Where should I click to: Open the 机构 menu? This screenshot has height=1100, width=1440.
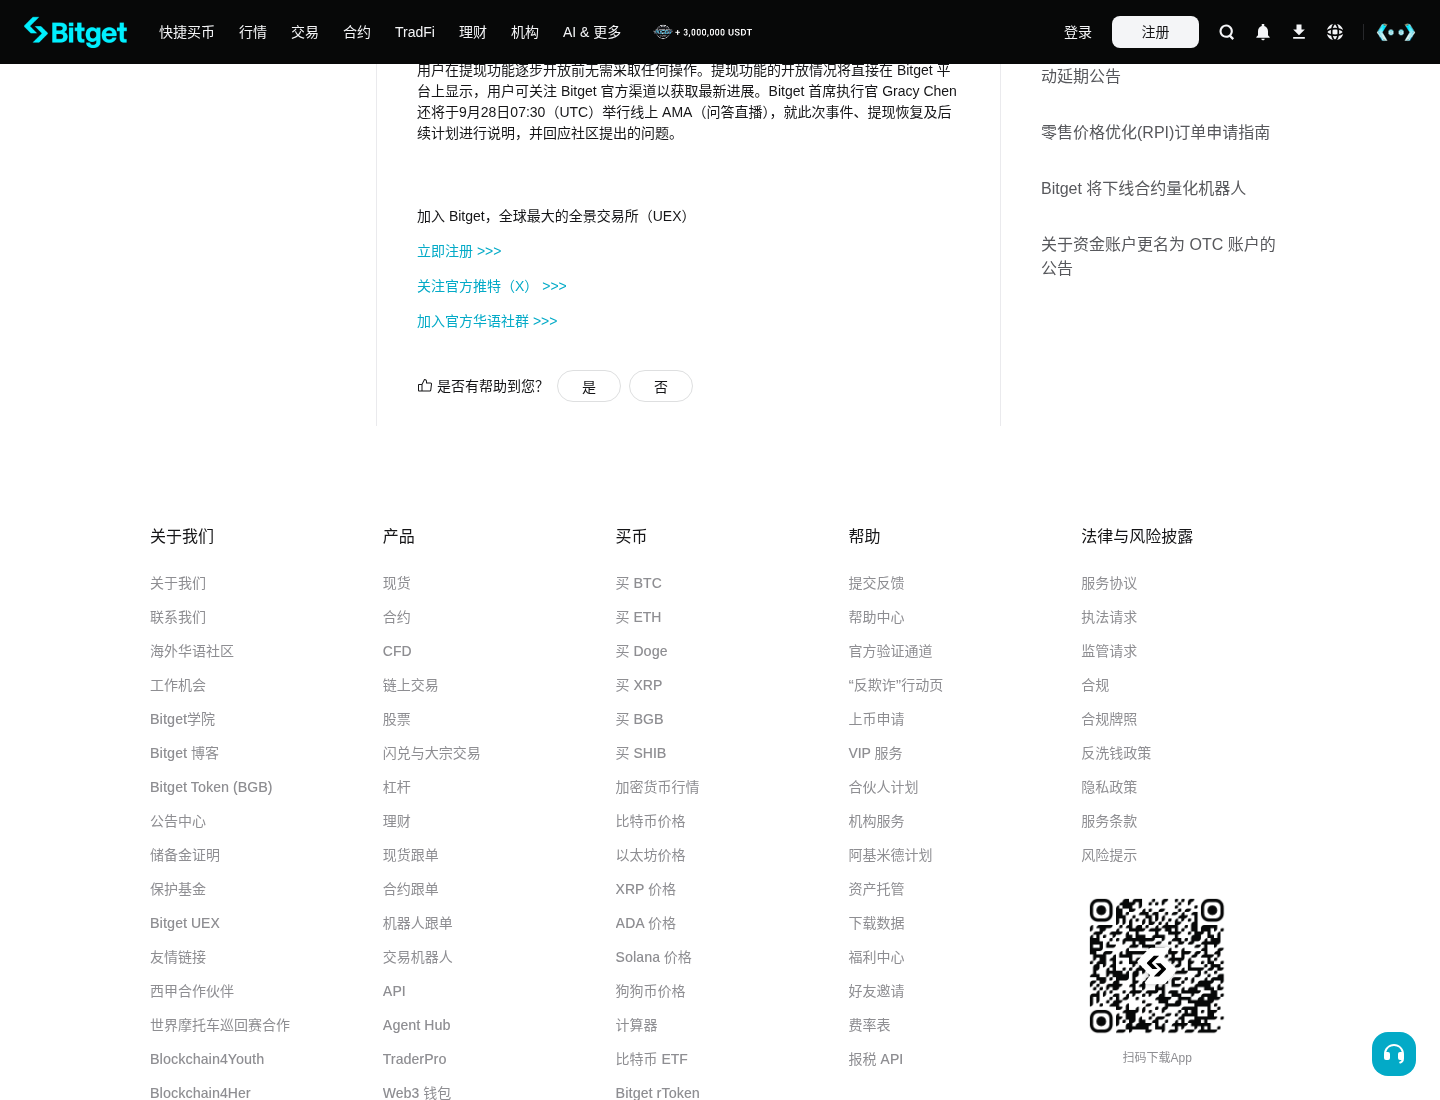[525, 32]
